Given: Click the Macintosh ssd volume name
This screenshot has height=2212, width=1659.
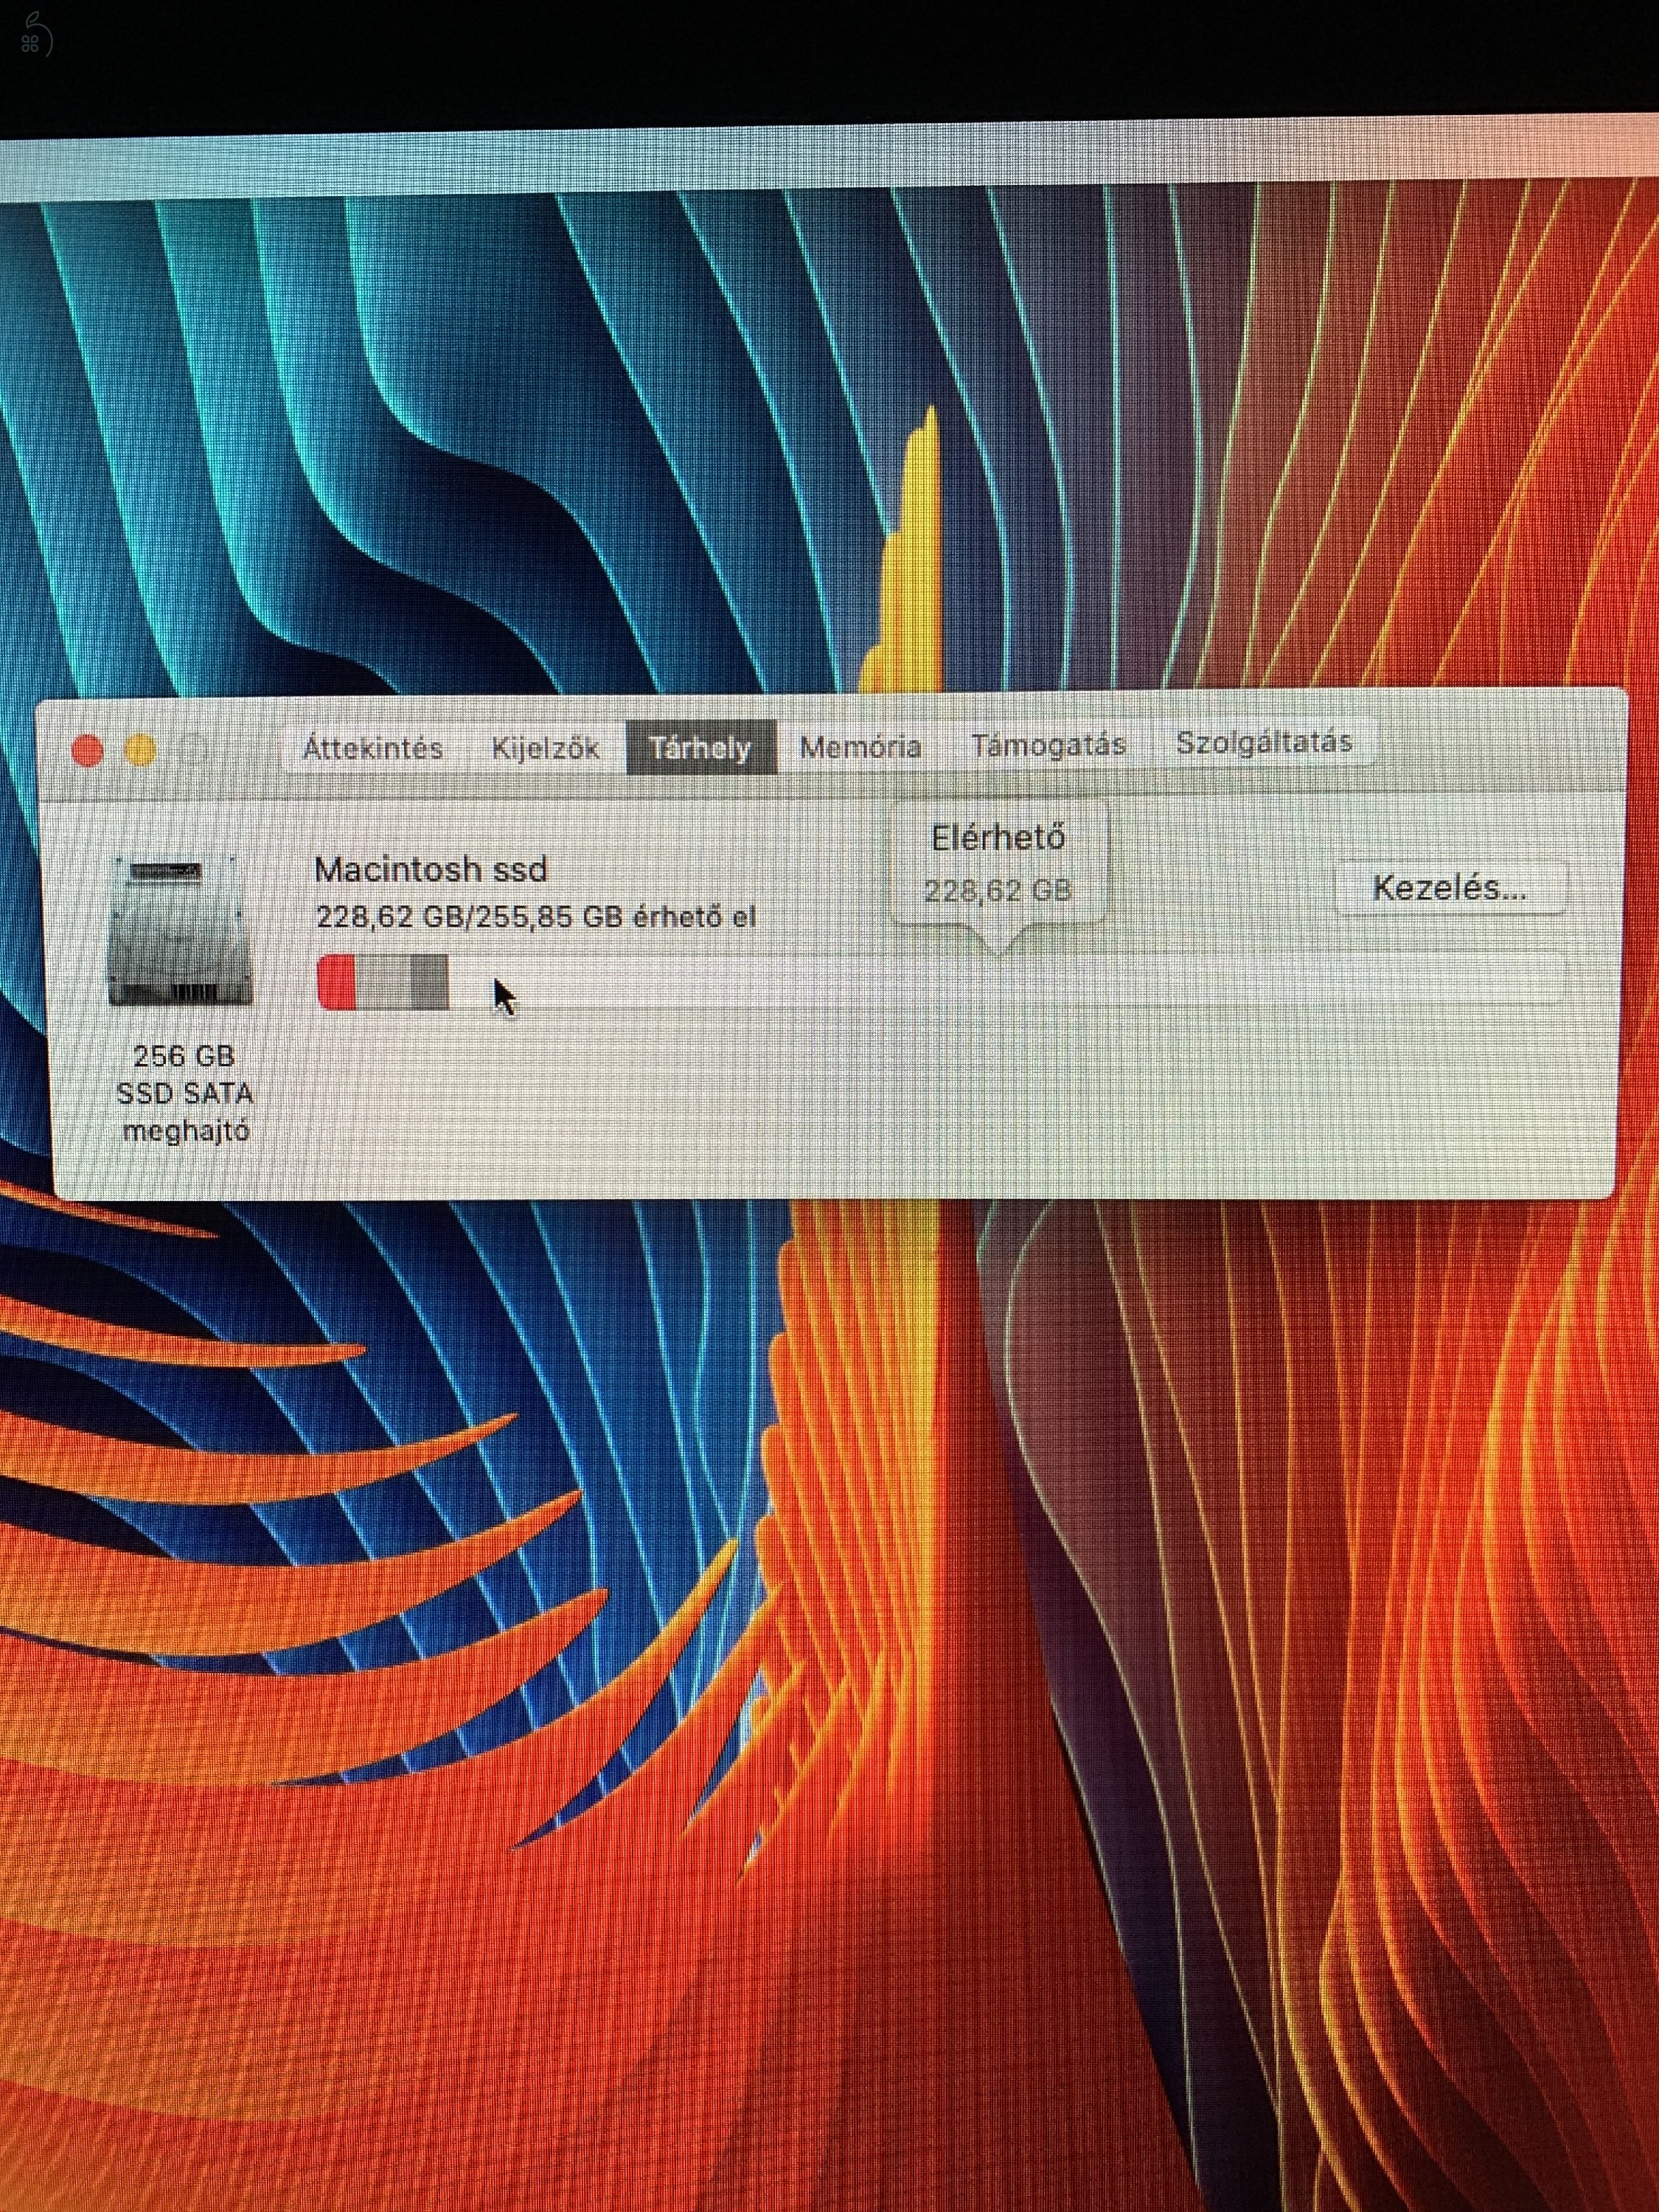Looking at the screenshot, I should click(431, 869).
